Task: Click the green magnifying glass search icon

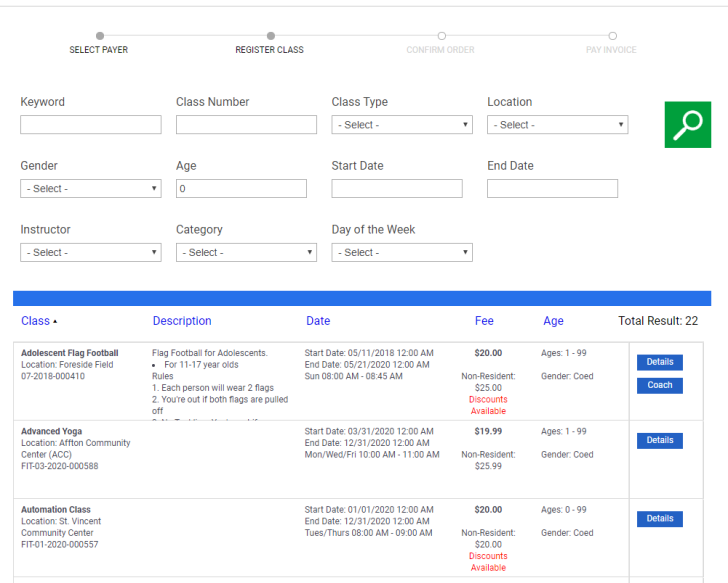Action: (x=687, y=125)
